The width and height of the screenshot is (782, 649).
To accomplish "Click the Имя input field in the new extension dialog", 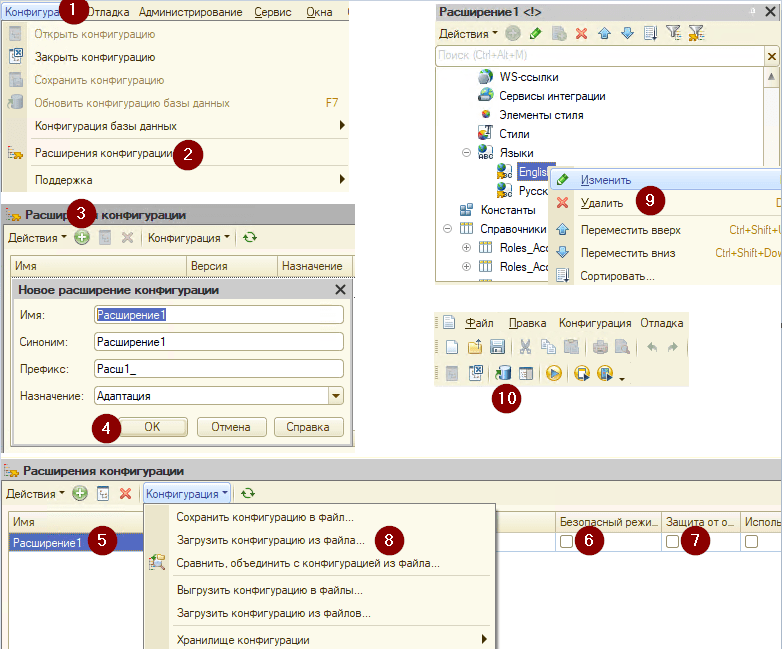I will click(218, 315).
